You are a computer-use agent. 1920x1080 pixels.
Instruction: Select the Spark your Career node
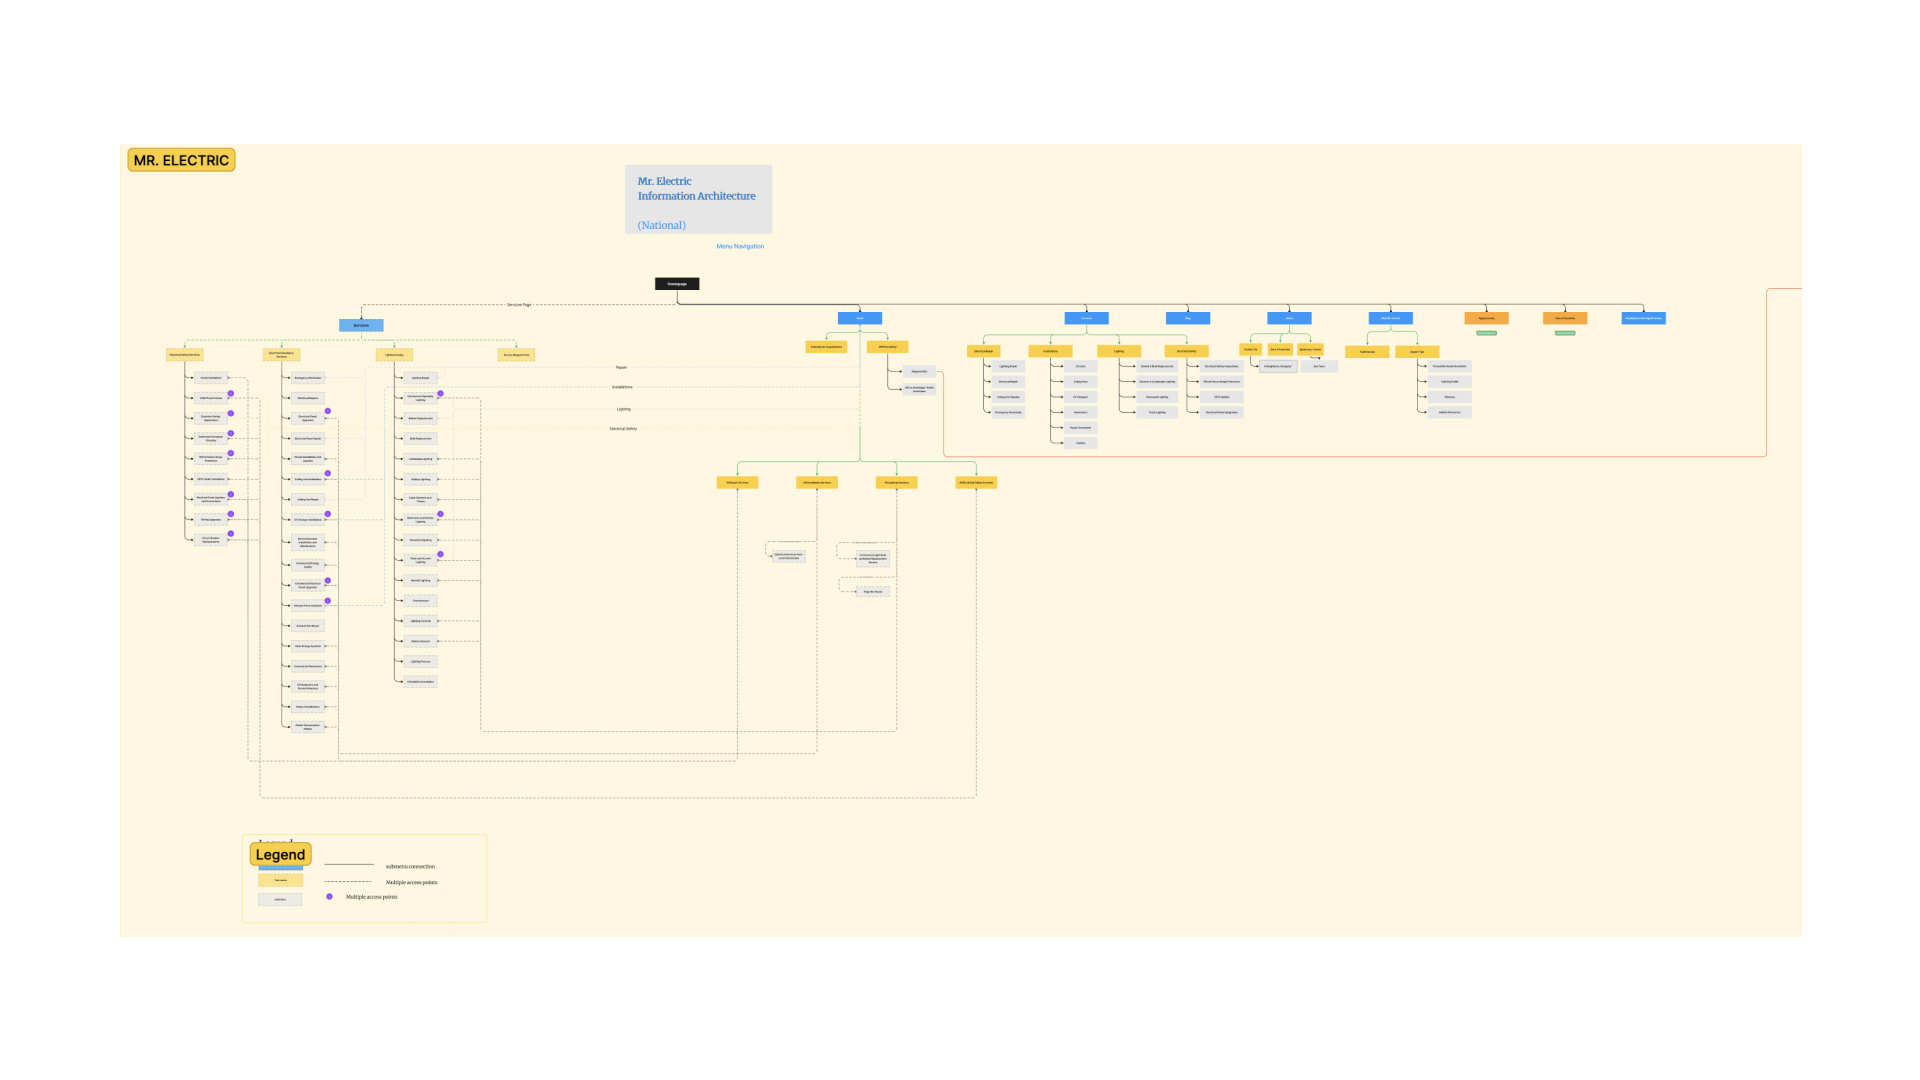(1310, 349)
